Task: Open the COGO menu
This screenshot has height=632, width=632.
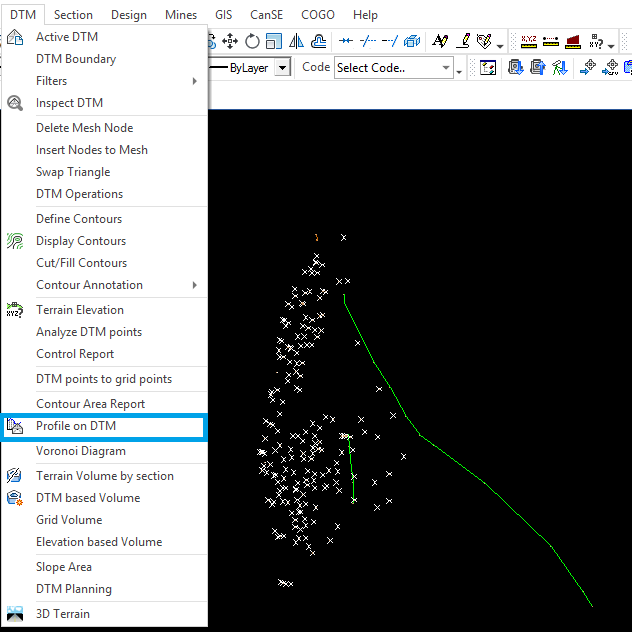Action: tap(318, 15)
